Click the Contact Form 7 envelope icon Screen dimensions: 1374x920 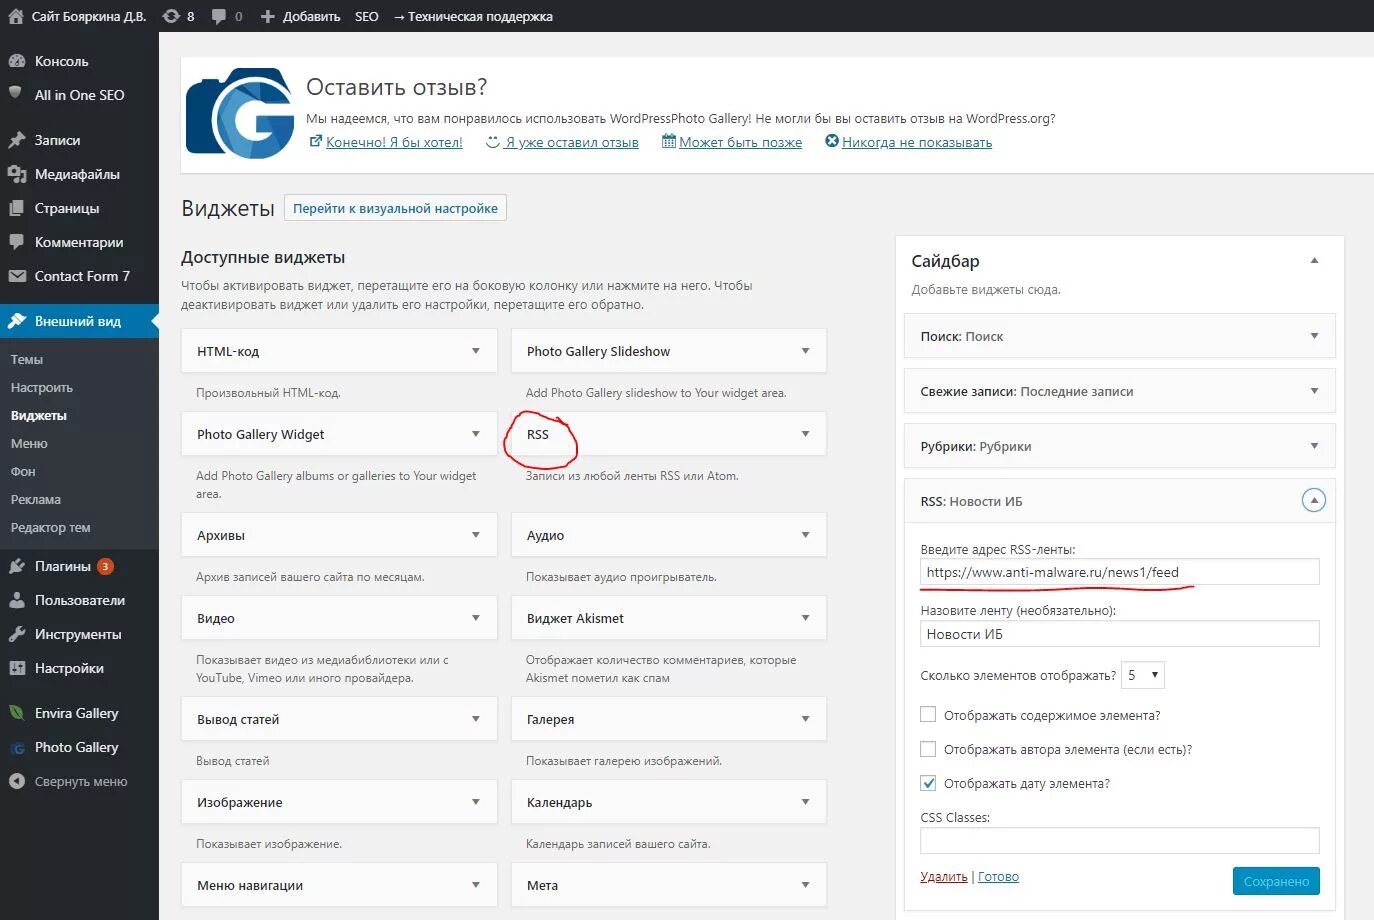pos(17,276)
